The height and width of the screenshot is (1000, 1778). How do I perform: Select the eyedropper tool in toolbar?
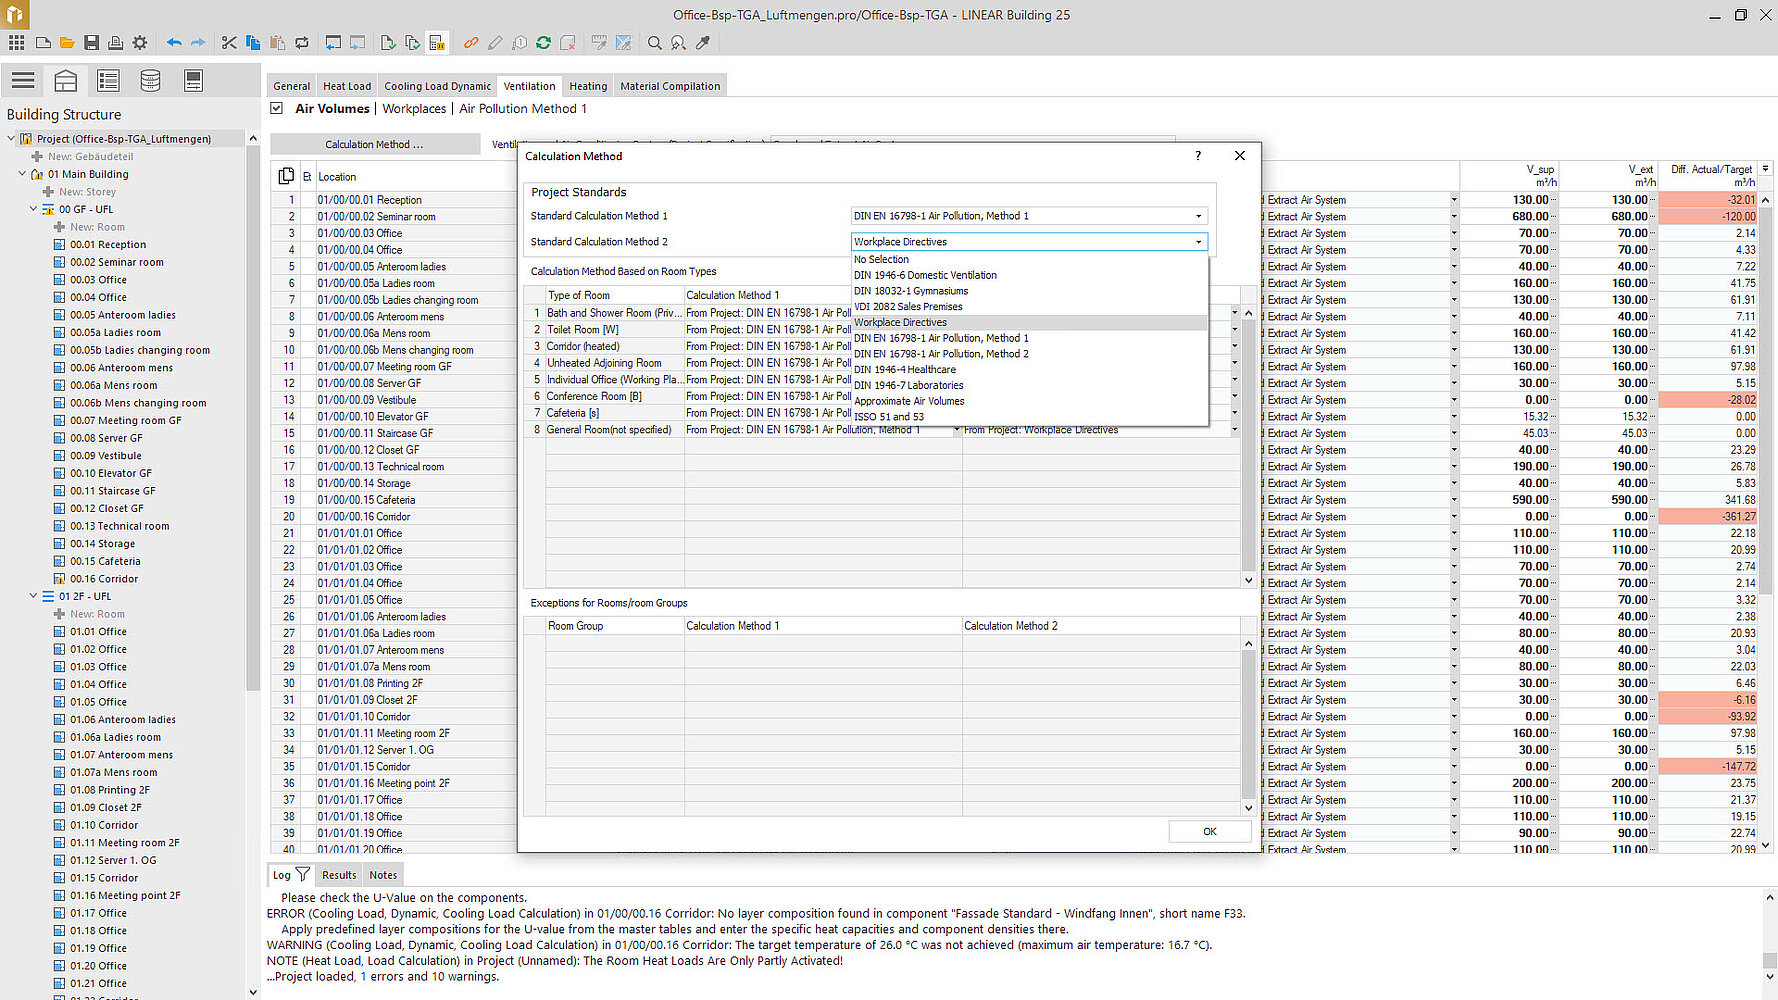tap(703, 43)
